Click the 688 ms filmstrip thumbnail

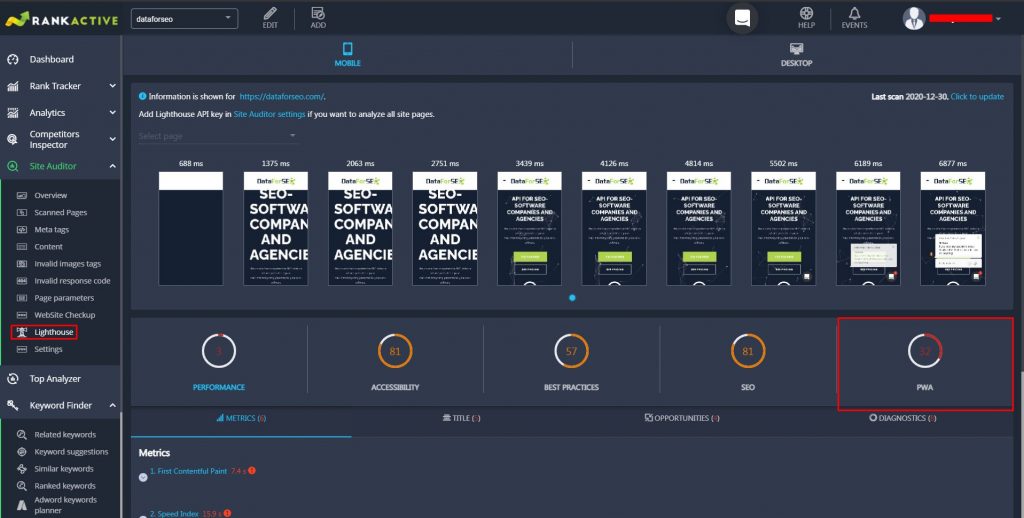pos(191,229)
